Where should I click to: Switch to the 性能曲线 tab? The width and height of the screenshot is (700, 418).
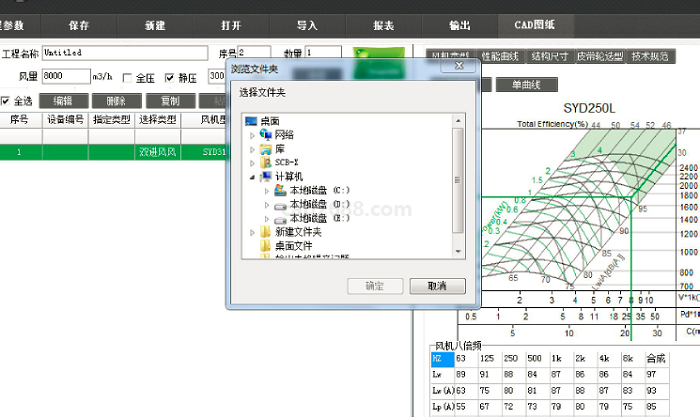[502, 56]
